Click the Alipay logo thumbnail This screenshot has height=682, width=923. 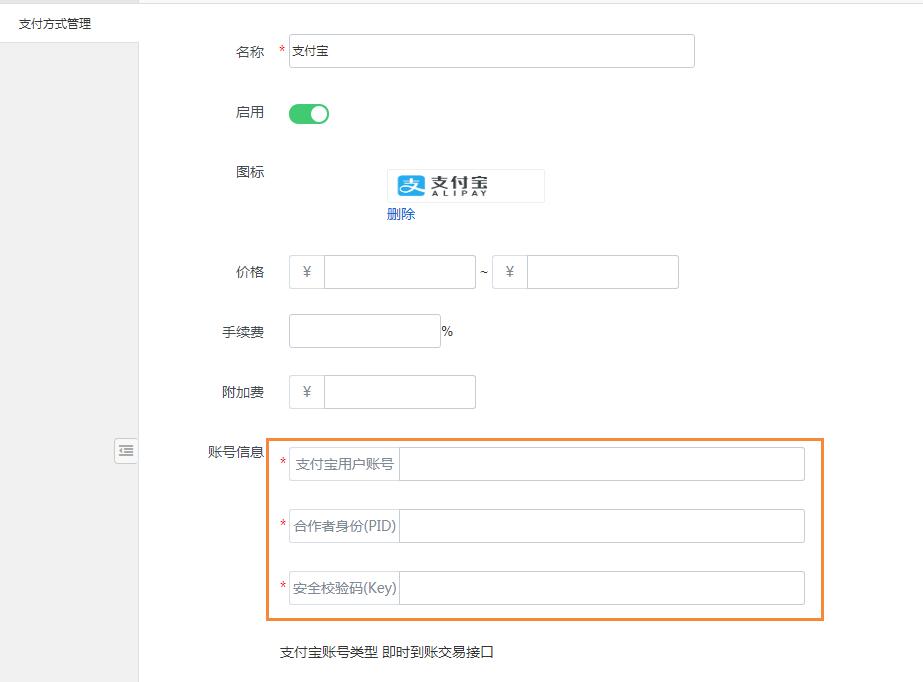pos(465,186)
